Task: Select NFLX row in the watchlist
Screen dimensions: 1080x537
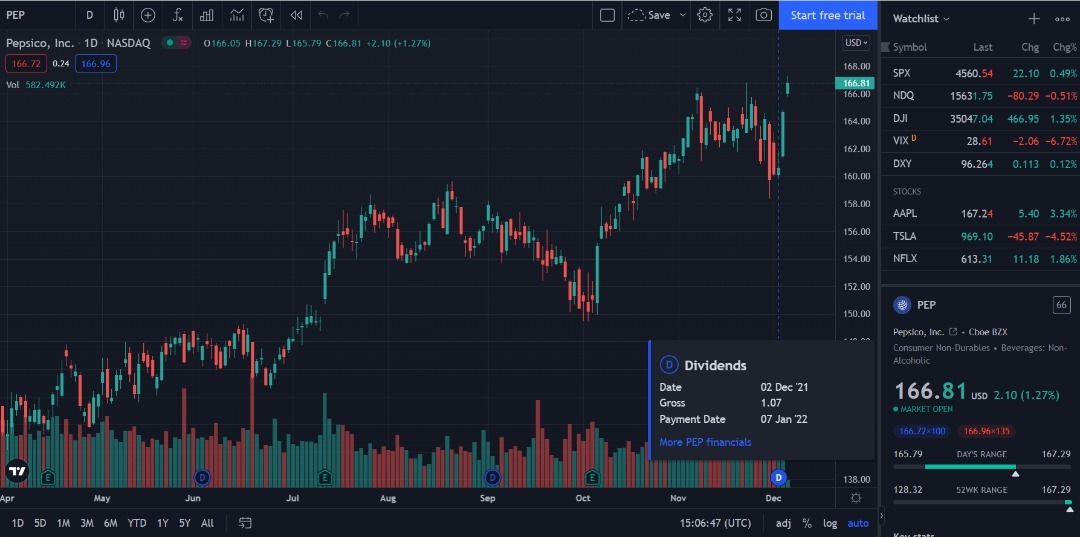Action: tap(981, 259)
